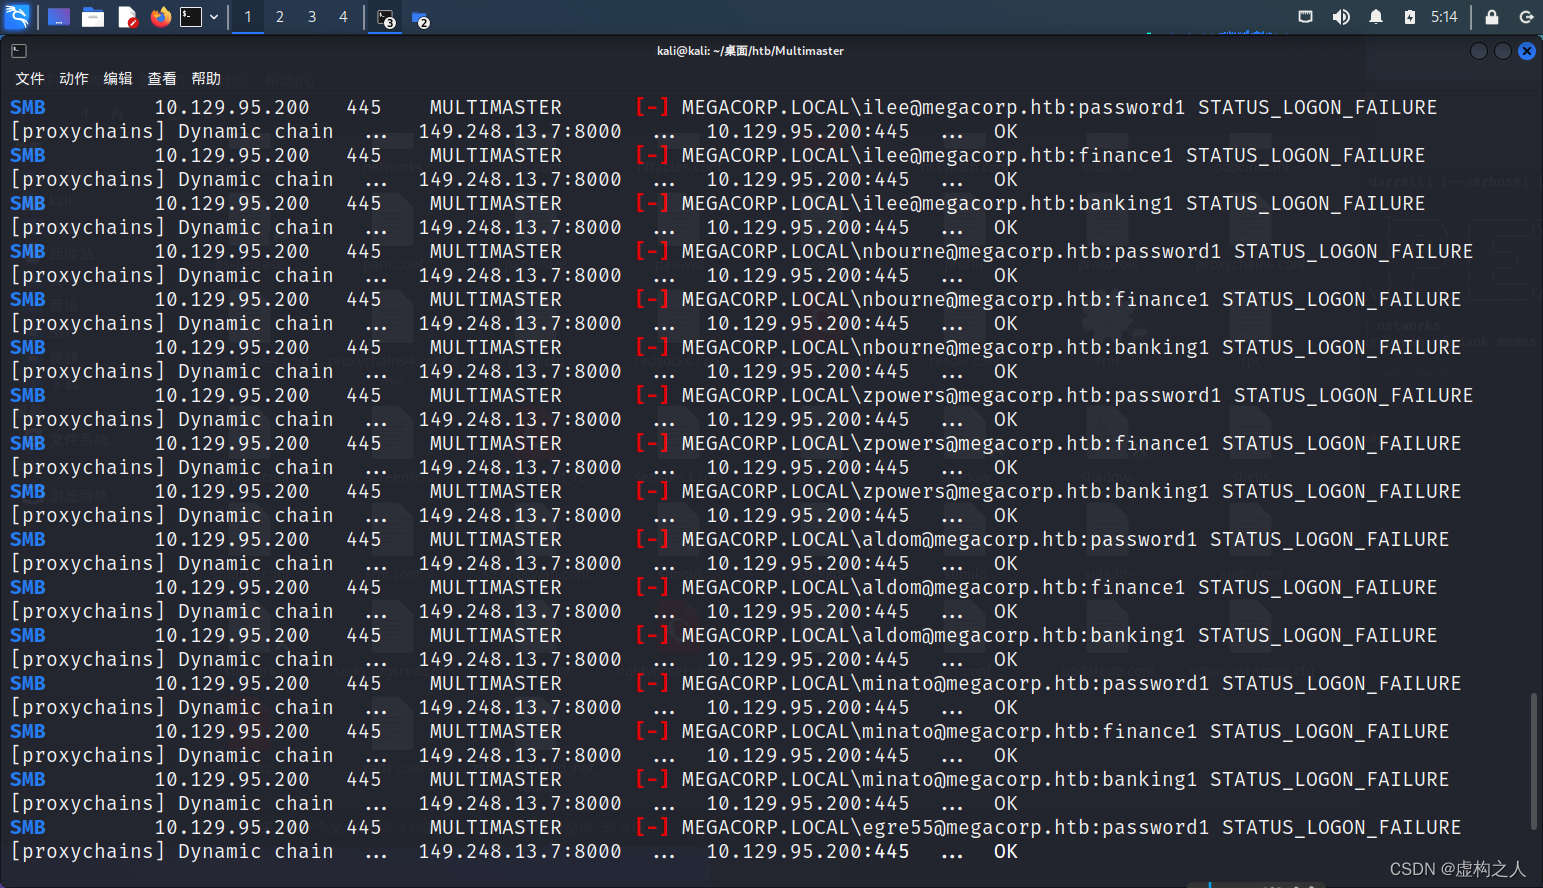Click text minato@megacorp.htb:password1
Screen dimensions: 1543x888
(1036, 683)
